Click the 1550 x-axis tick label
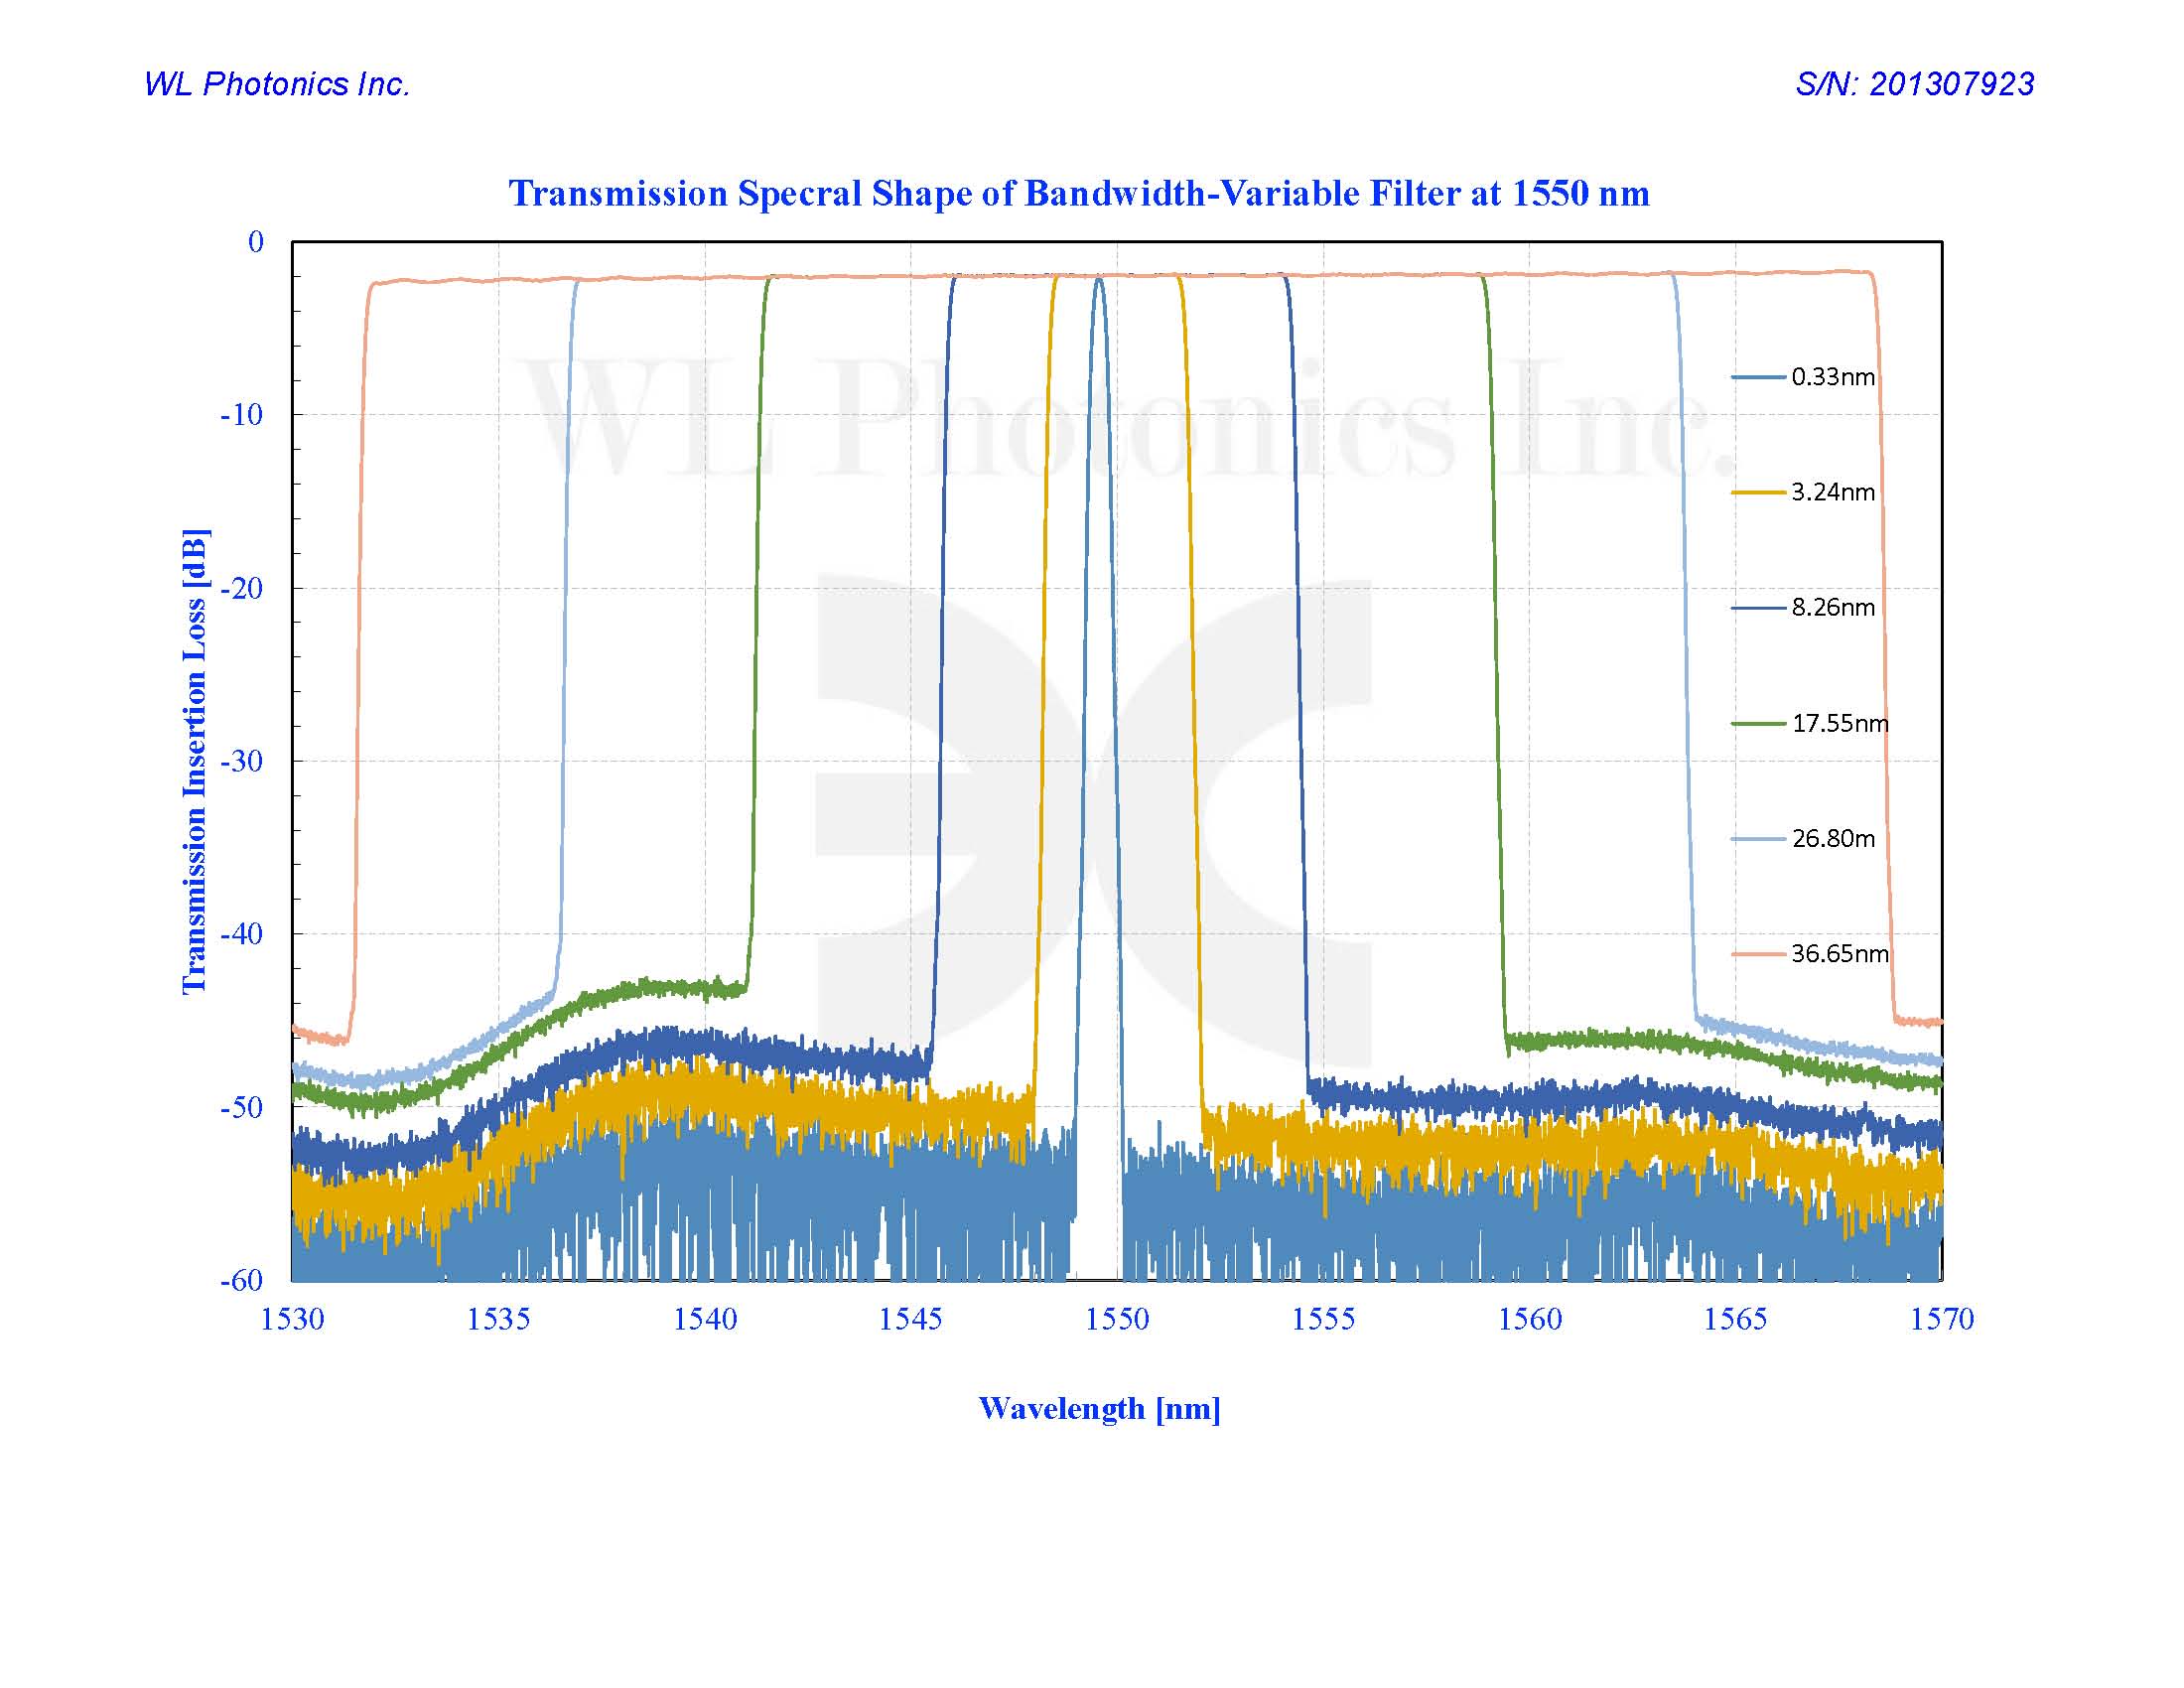Image resolution: width=2184 pixels, height=1688 pixels. tap(1117, 1319)
